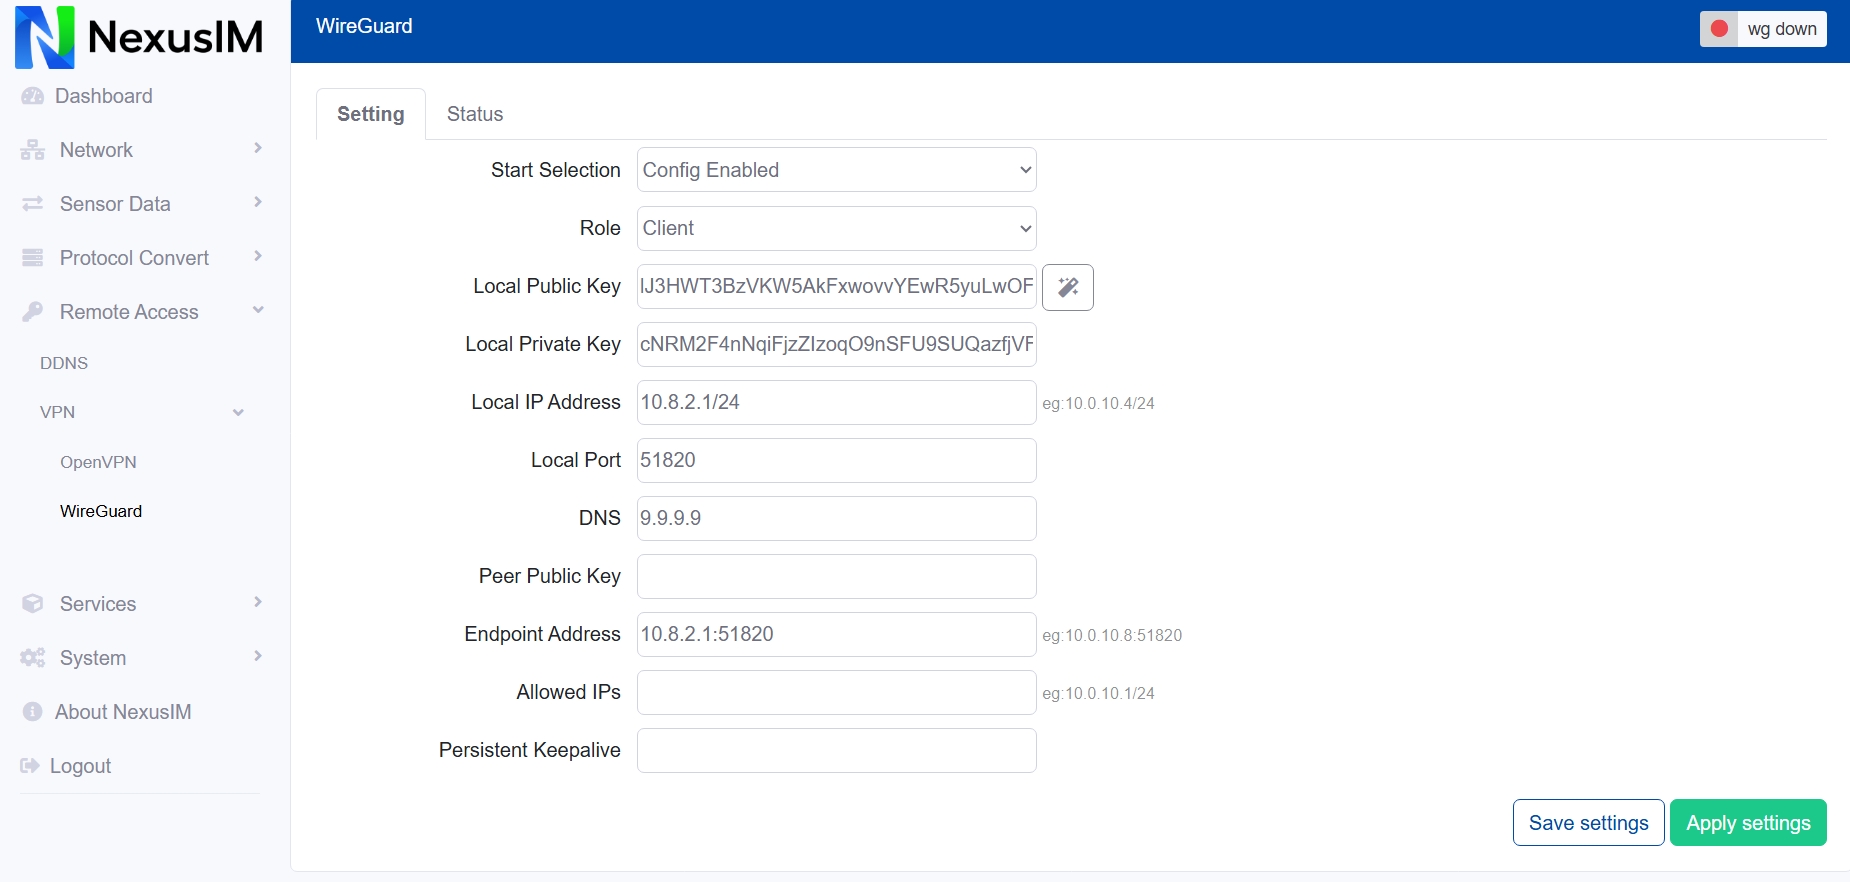Click the Logout link
This screenshot has height=882, width=1850.
click(x=80, y=766)
